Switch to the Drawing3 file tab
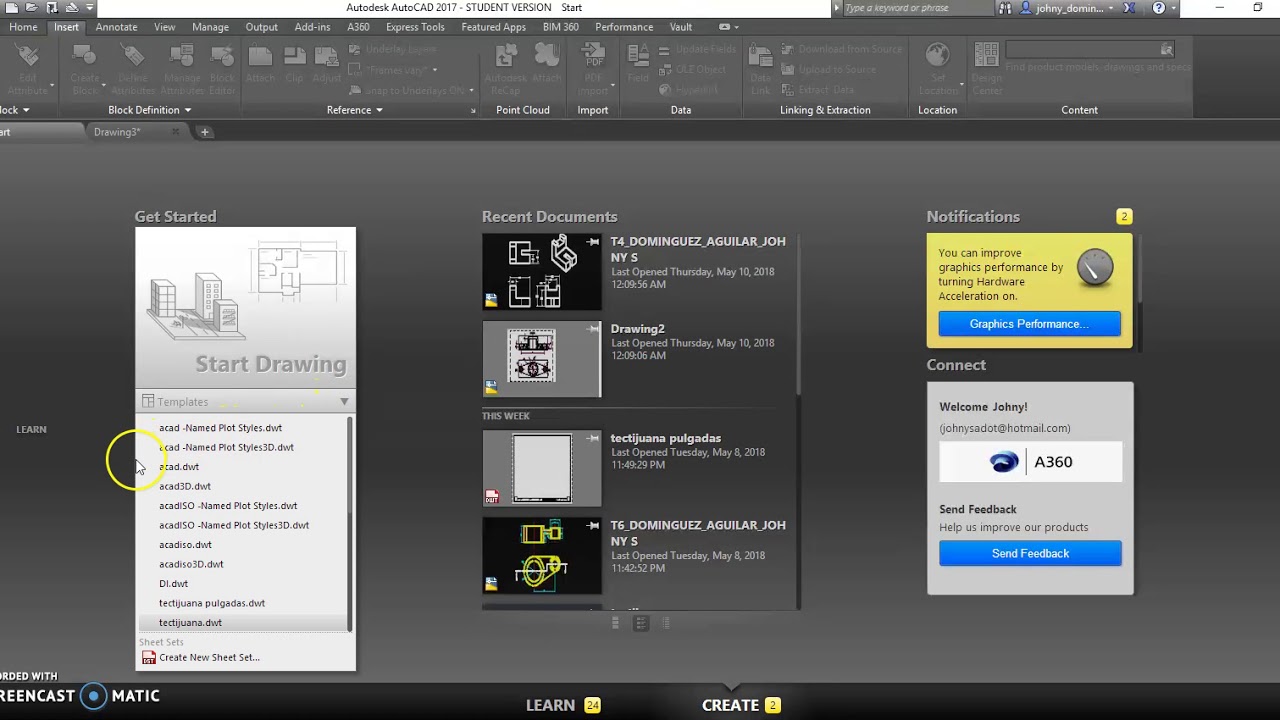The height and width of the screenshot is (720, 1280). click(117, 132)
